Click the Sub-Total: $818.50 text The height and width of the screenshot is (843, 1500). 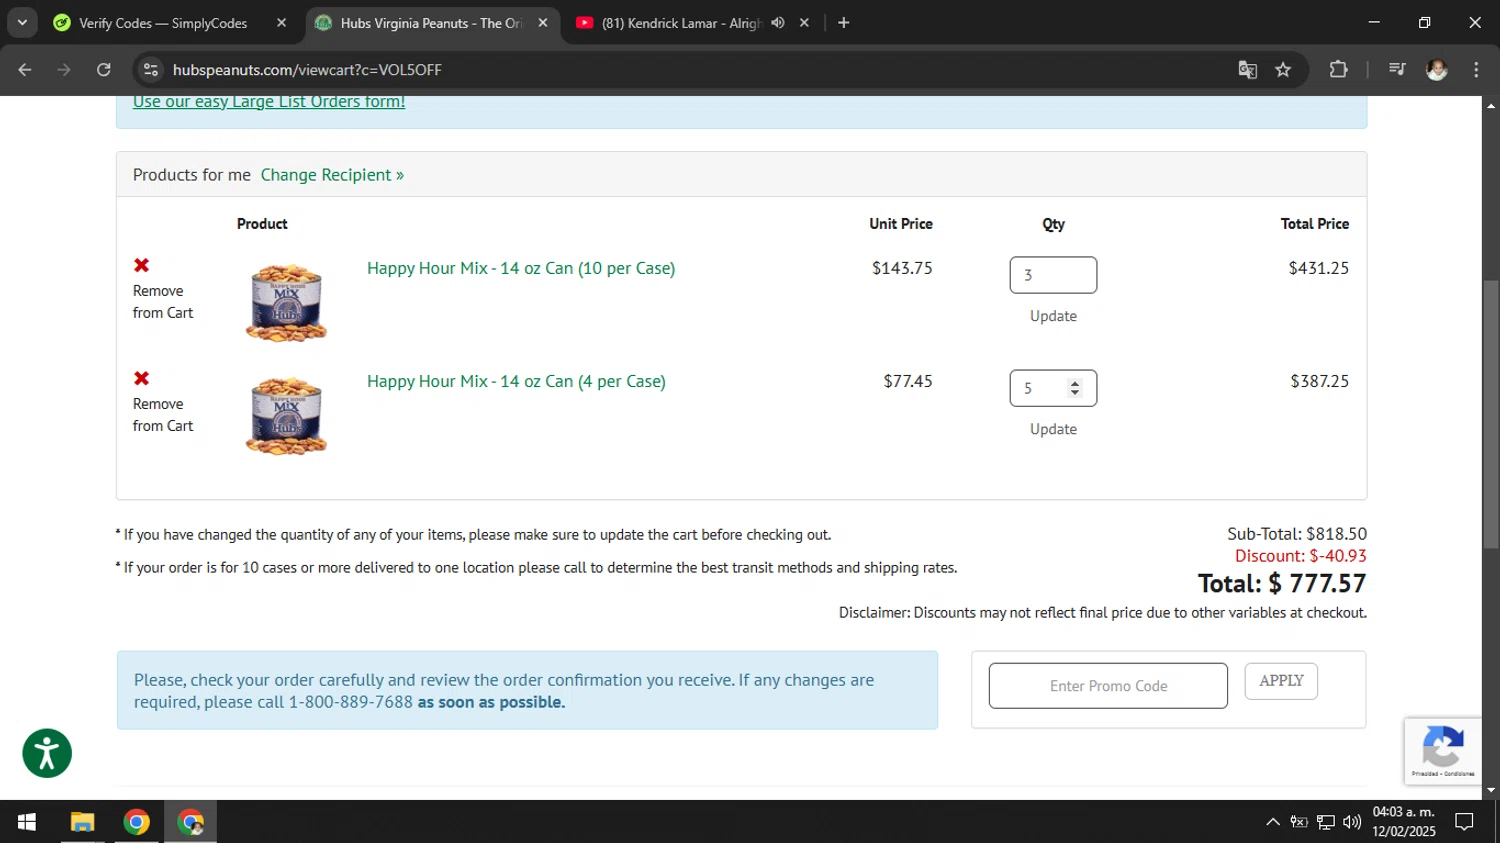coord(1297,534)
